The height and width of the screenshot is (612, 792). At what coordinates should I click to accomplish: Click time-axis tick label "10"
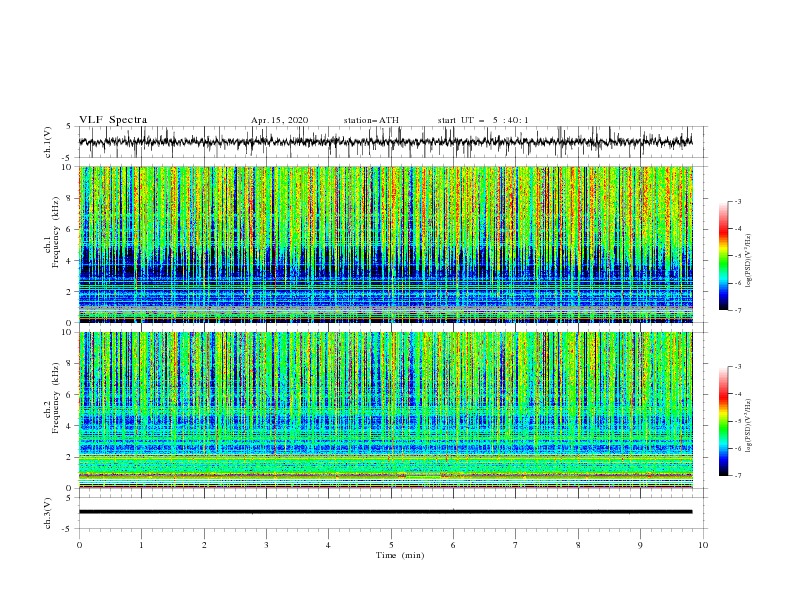coord(703,545)
